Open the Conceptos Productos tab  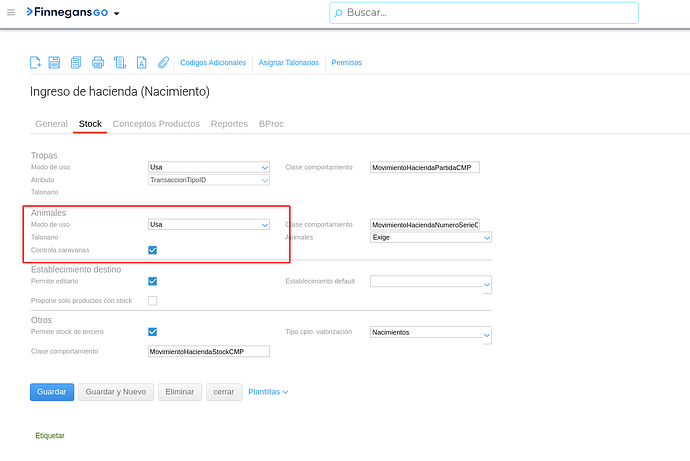pyautogui.click(x=156, y=124)
